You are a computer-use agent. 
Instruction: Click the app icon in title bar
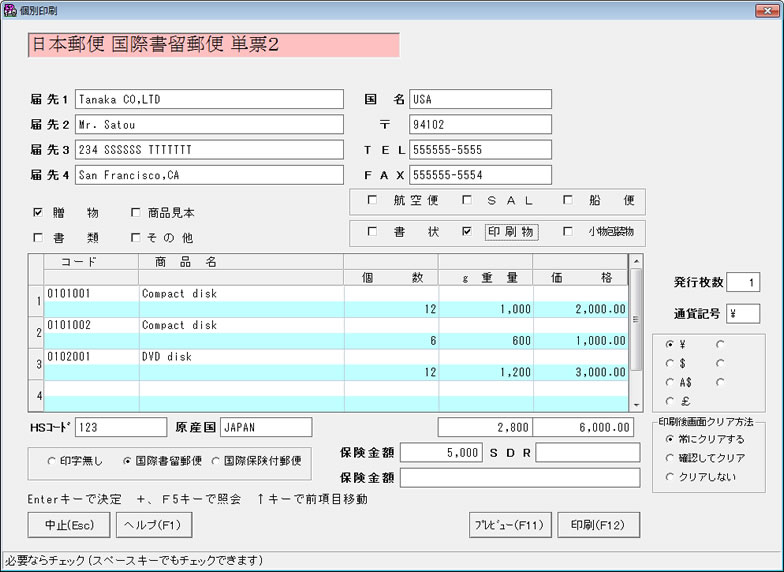coord(10,9)
